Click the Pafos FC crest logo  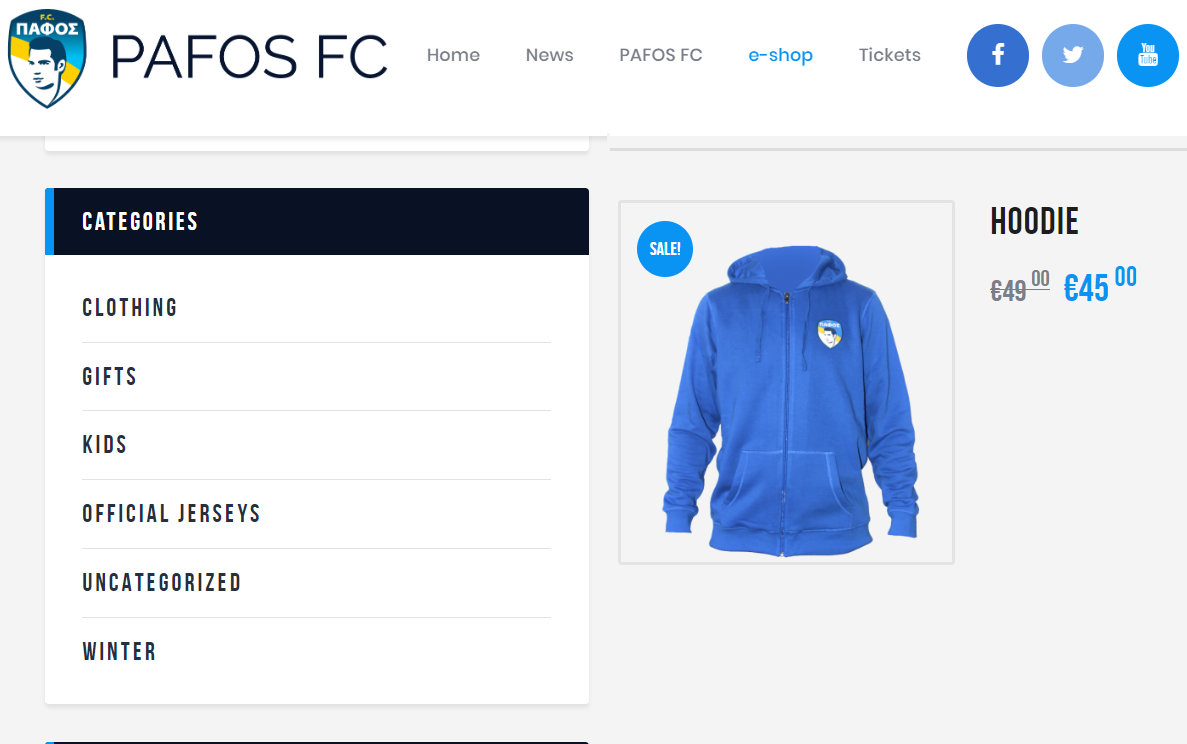point(47,57)
